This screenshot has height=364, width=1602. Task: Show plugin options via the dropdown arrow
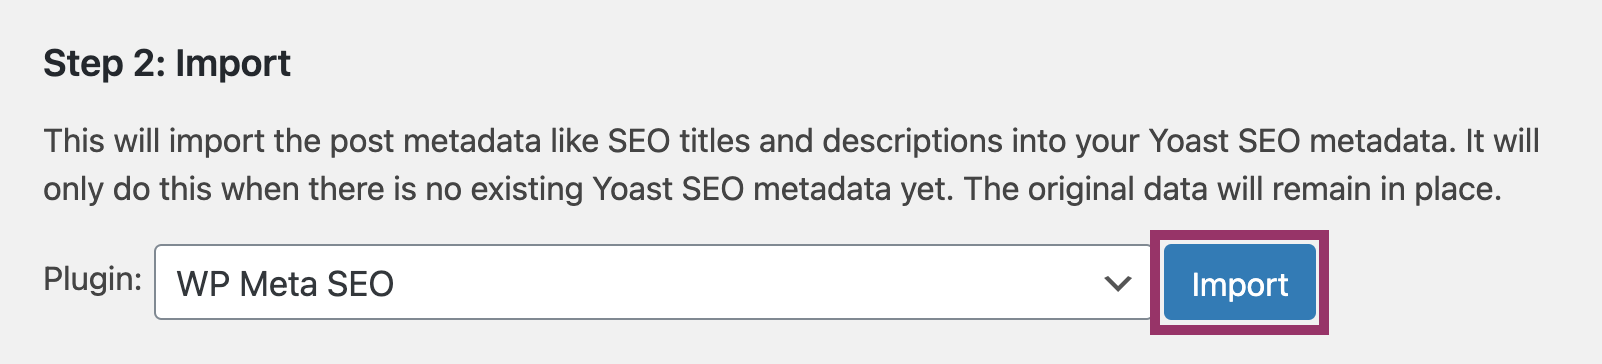(1118, 284)
